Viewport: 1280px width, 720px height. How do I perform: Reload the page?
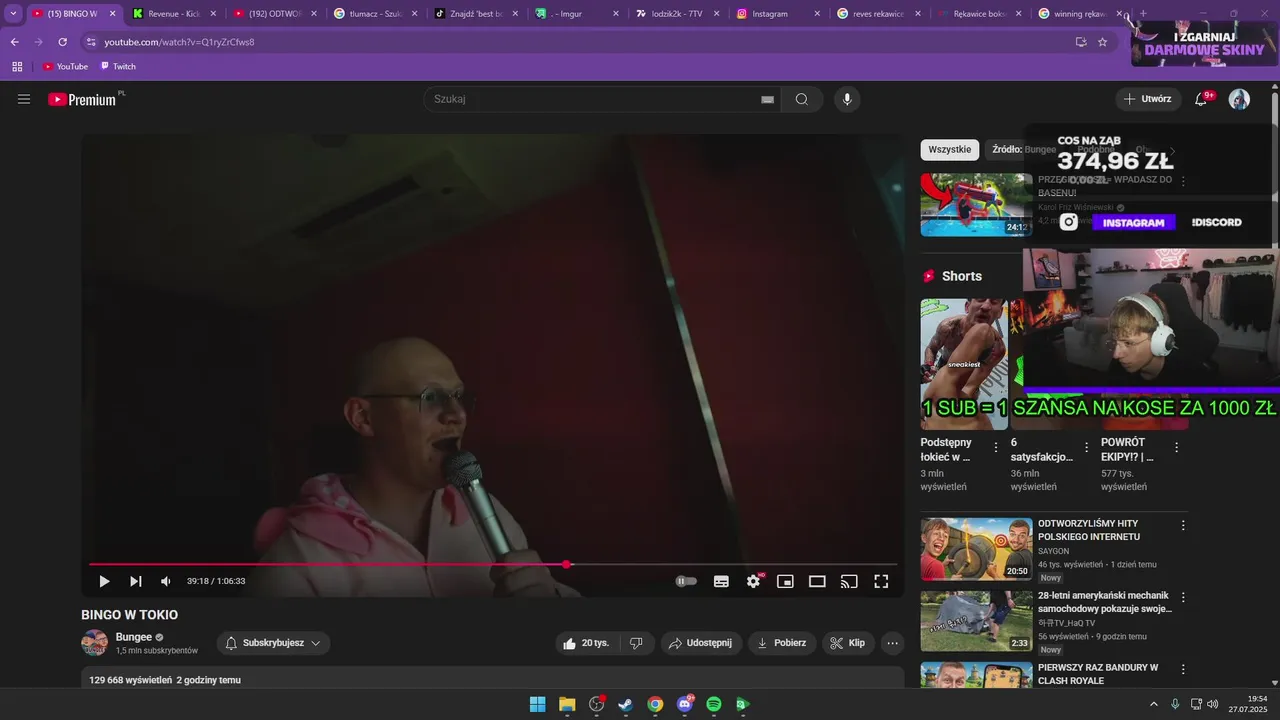(62, 42)
